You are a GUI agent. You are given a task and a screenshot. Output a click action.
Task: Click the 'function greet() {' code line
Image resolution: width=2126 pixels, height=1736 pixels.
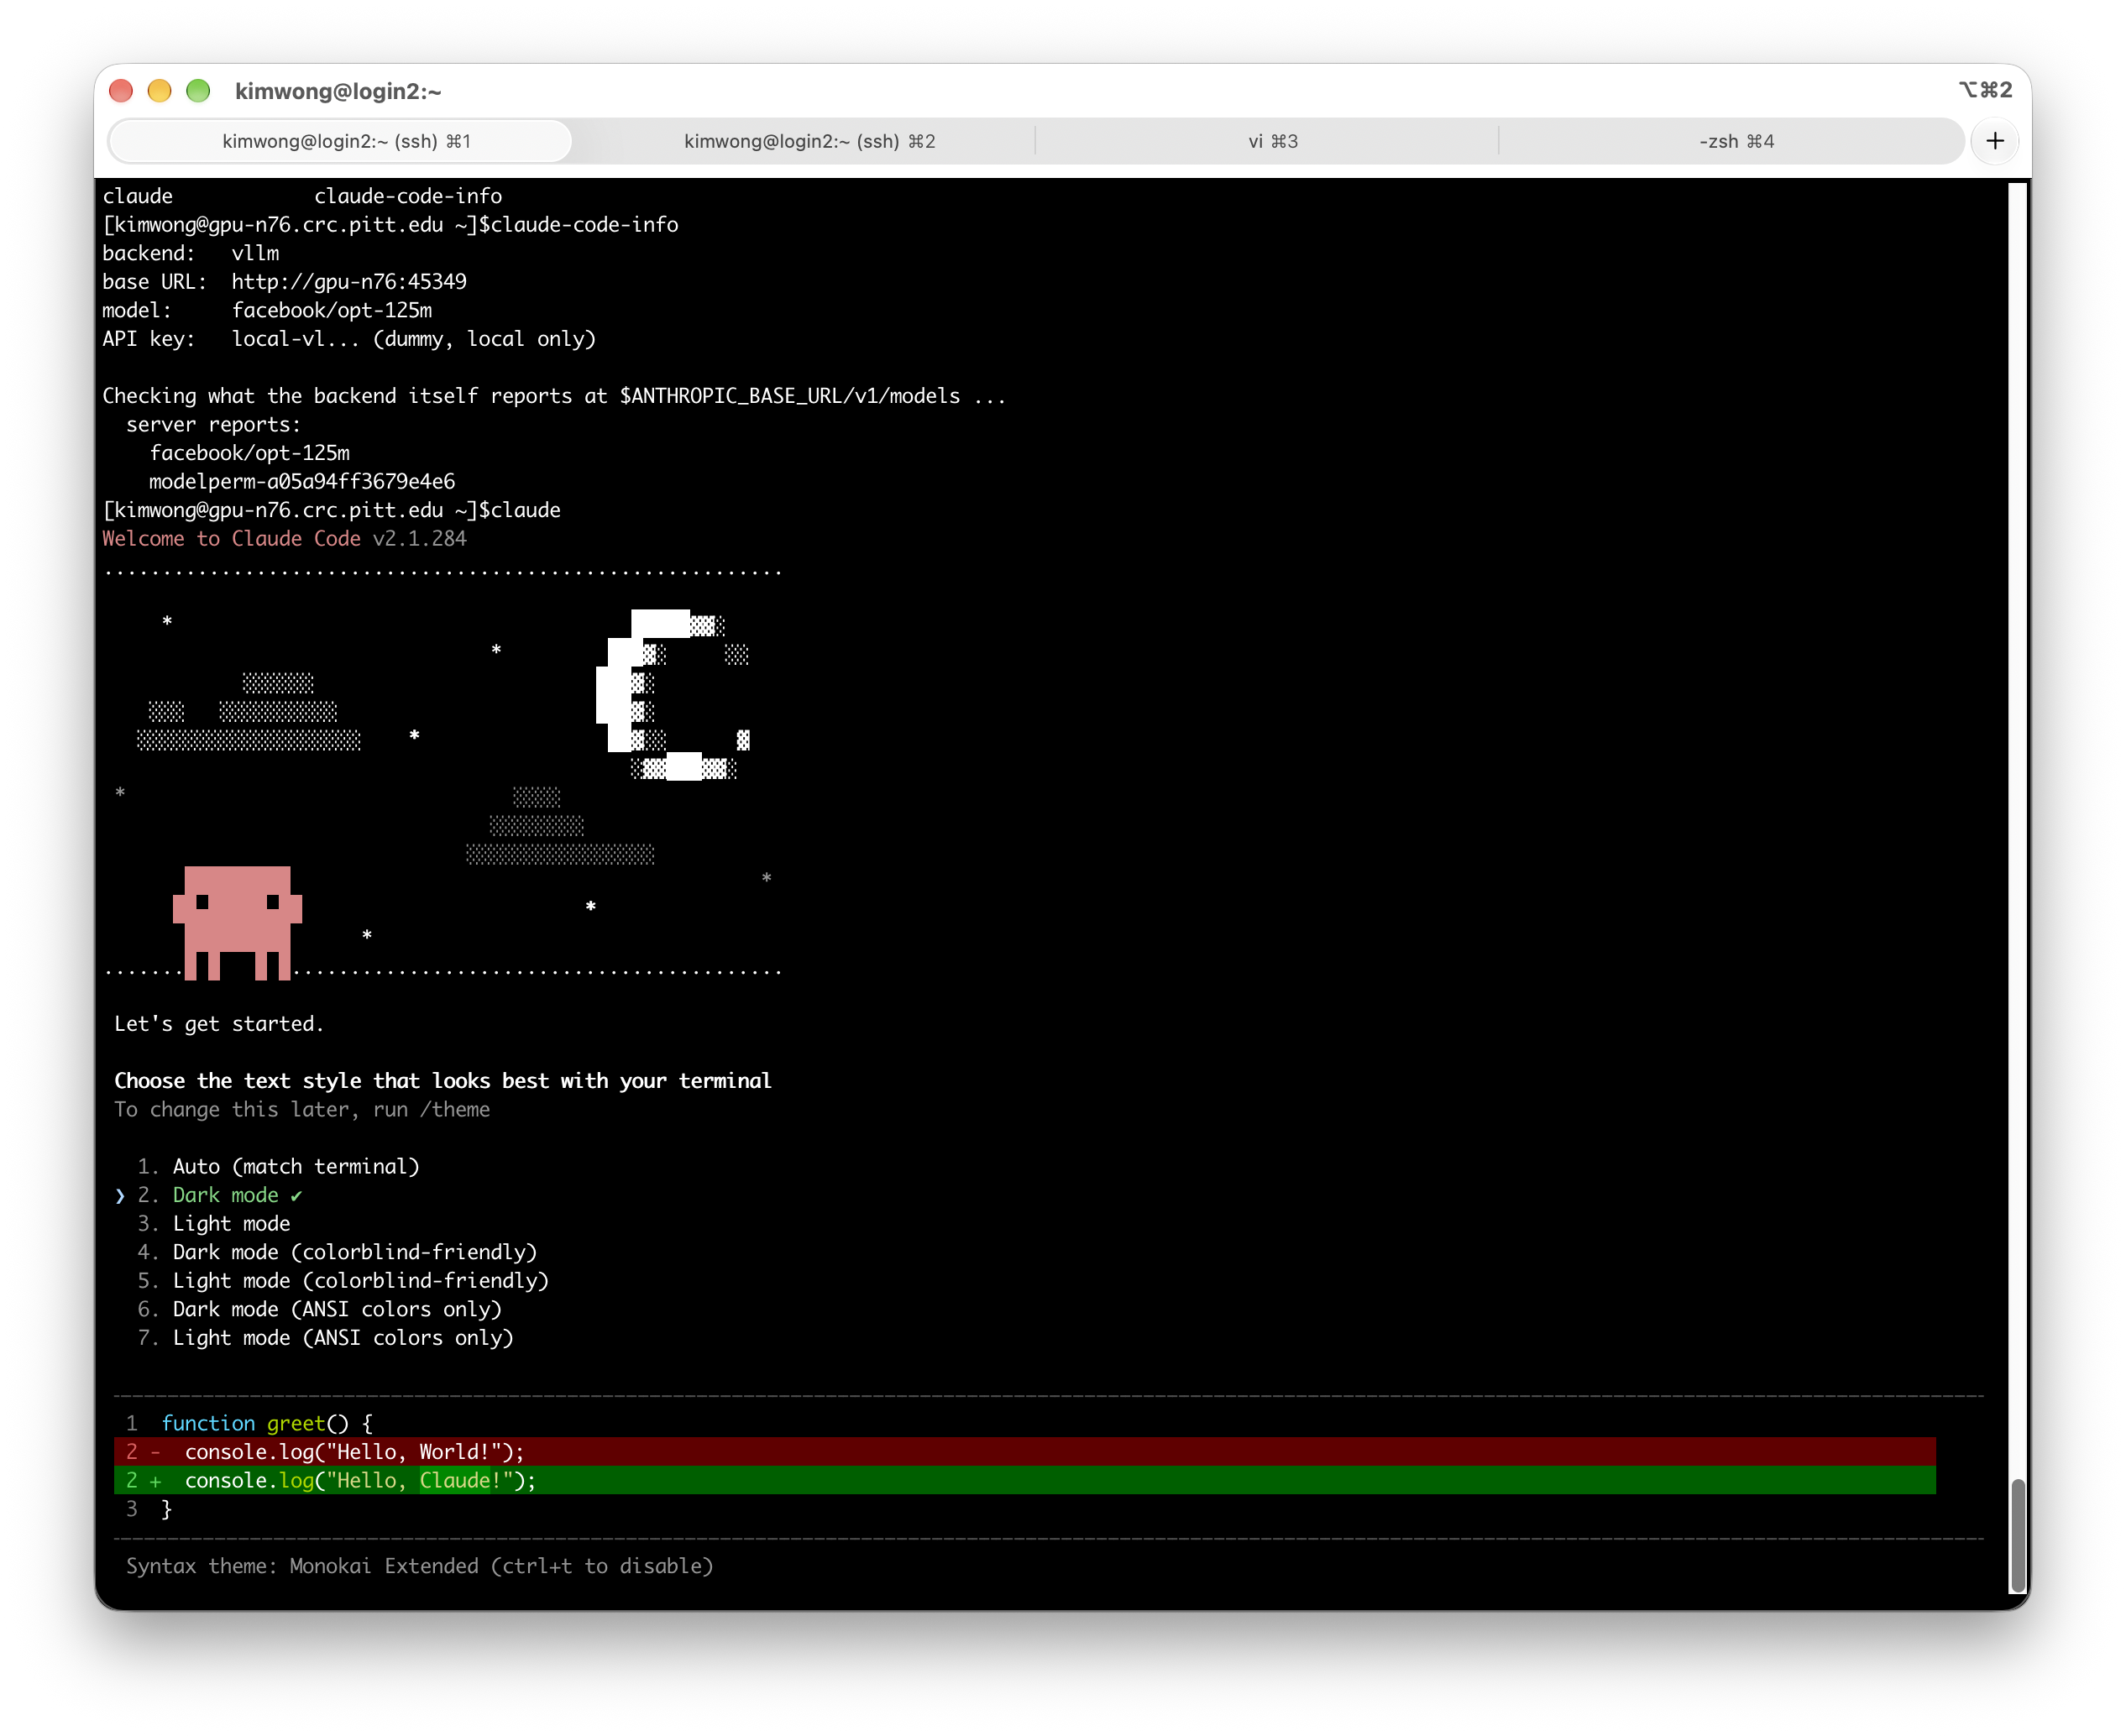click(267, 1423)
